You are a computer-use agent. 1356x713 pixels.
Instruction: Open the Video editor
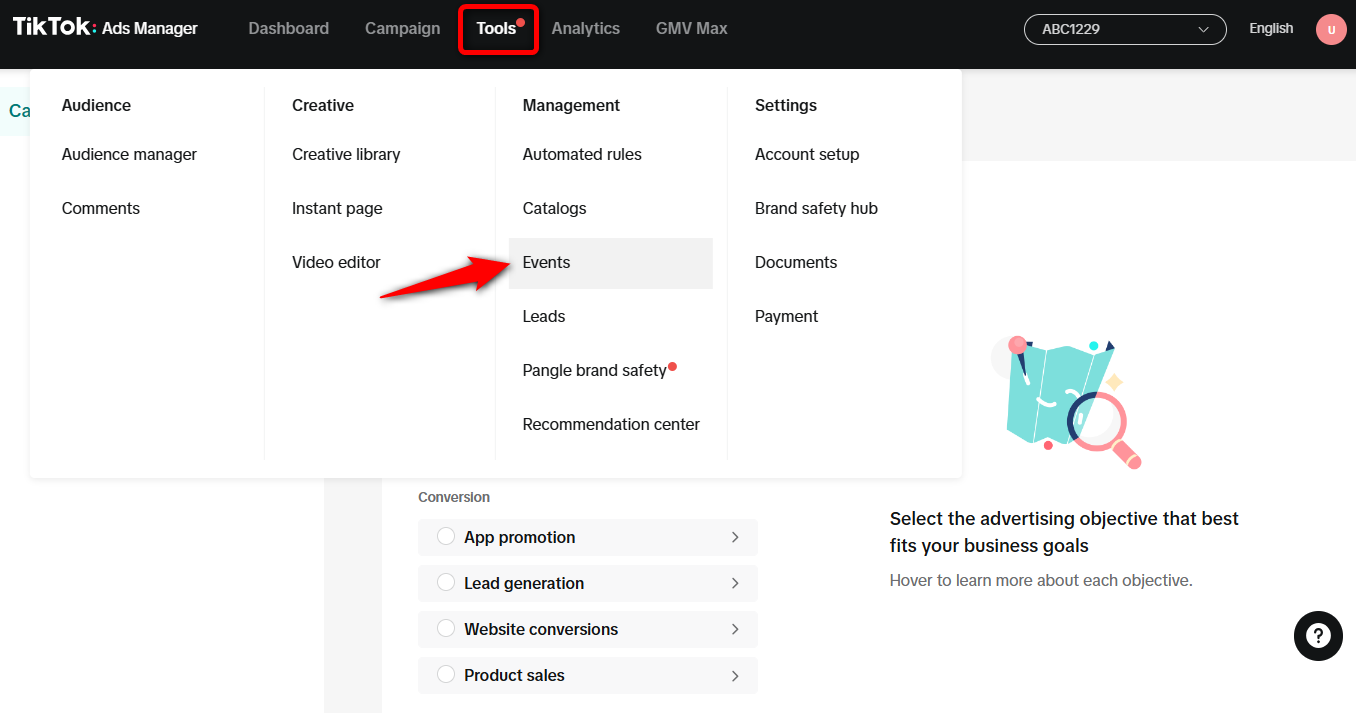pyautogui.click(x=336, y=262)
